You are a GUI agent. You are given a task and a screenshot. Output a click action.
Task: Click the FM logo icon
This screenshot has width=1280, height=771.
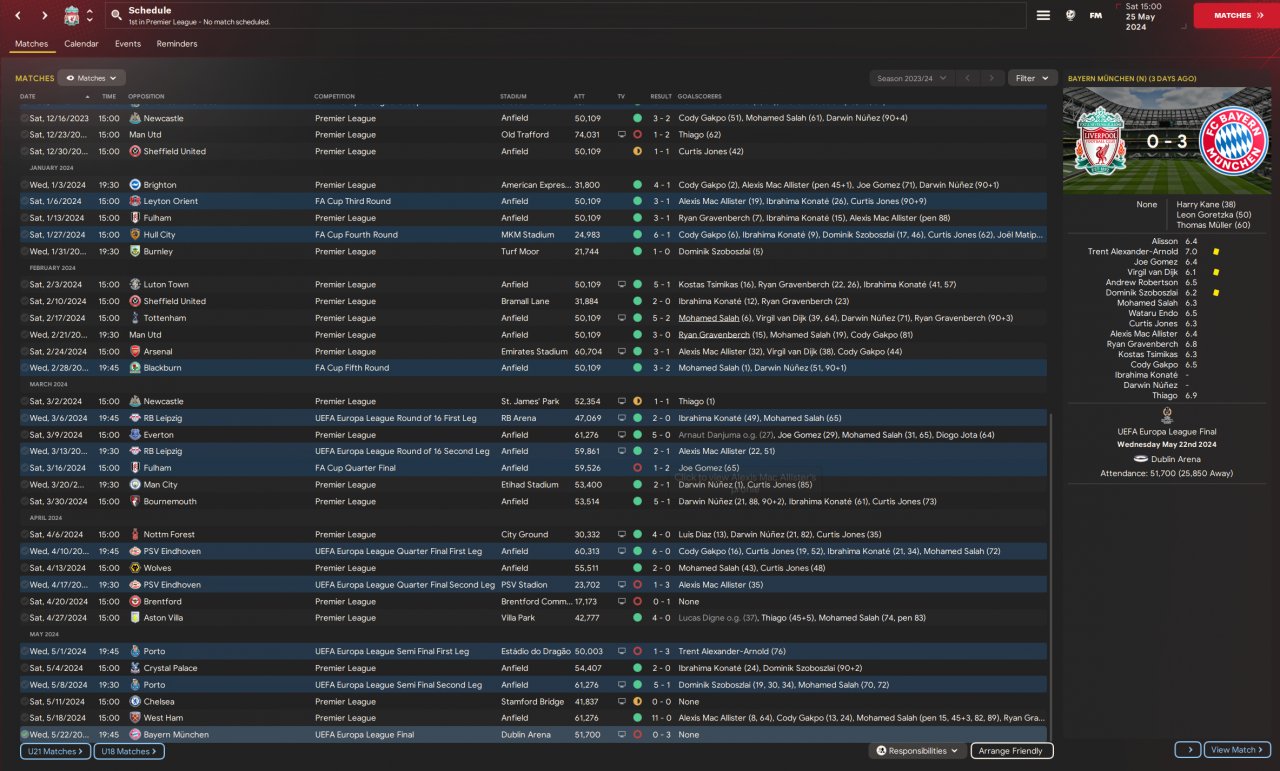(1096, 15)
